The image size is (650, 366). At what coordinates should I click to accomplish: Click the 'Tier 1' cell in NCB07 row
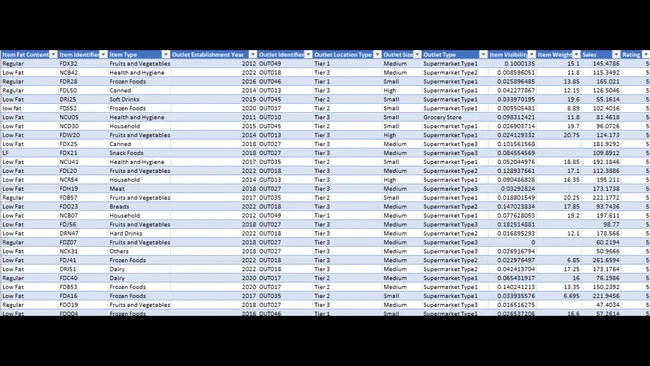point(347,216)
